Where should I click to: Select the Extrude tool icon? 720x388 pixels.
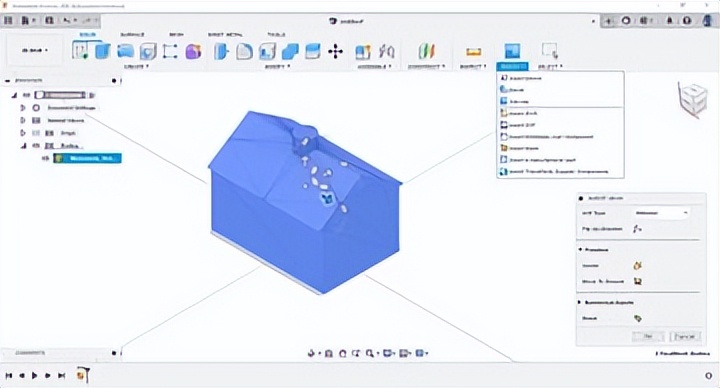pos(102,51)
